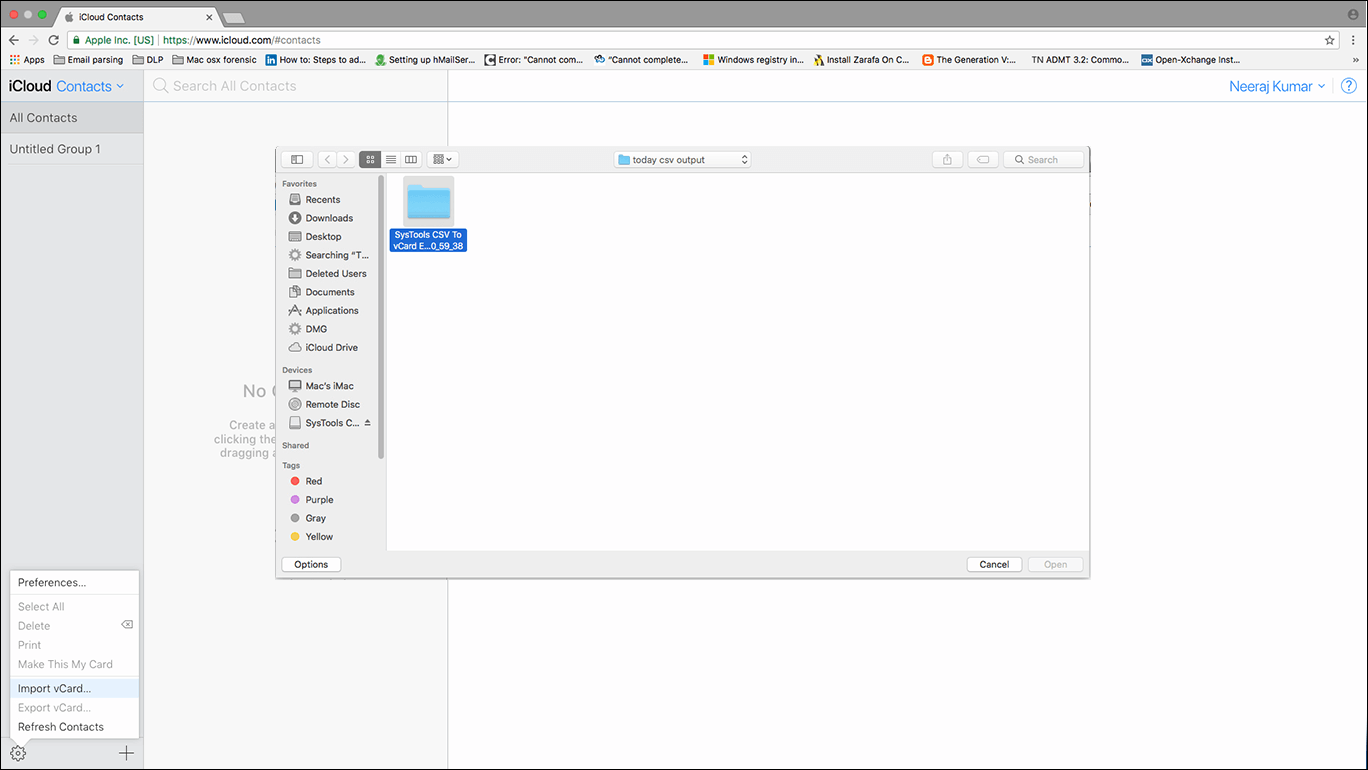Click Cancel in the file dialog

(994, 564)
